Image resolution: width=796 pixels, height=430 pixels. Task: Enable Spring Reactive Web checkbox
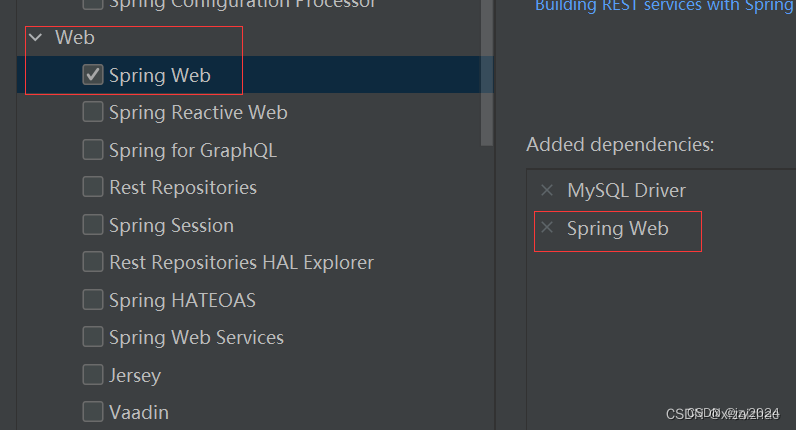tap(93, 112)
